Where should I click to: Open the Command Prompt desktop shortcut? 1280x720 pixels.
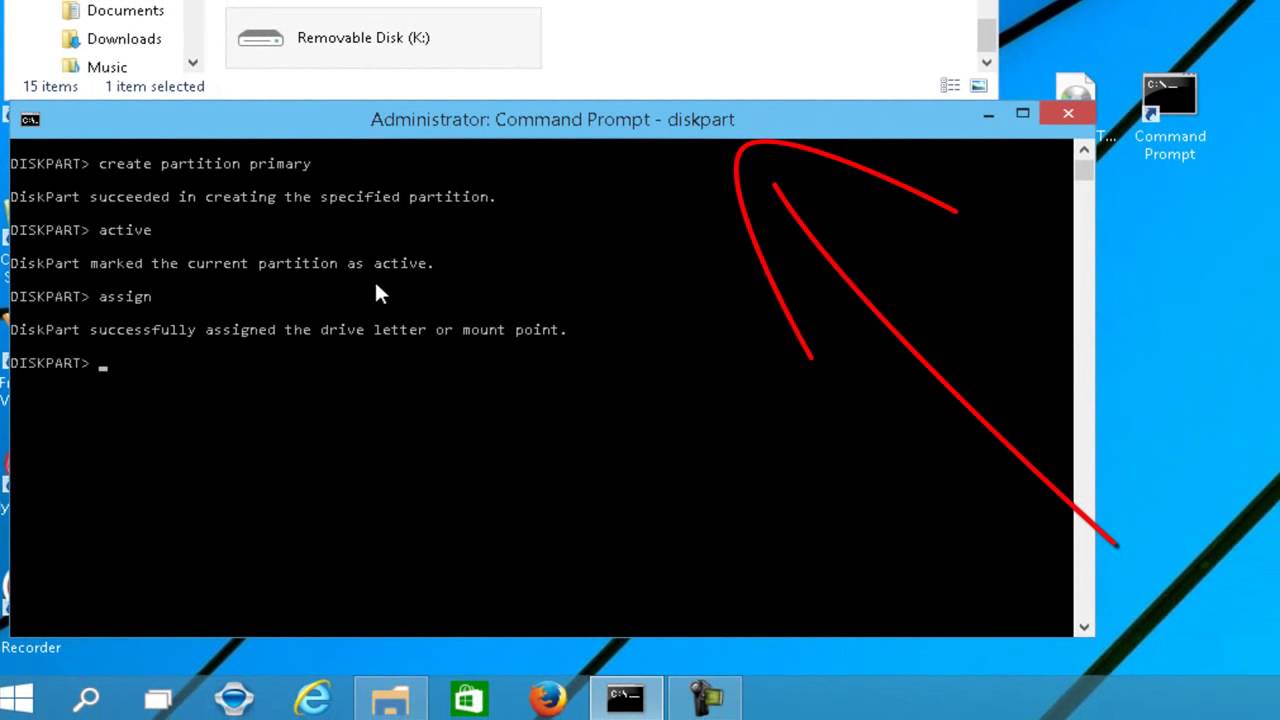pyautogui.click(x=1169, y=118)
